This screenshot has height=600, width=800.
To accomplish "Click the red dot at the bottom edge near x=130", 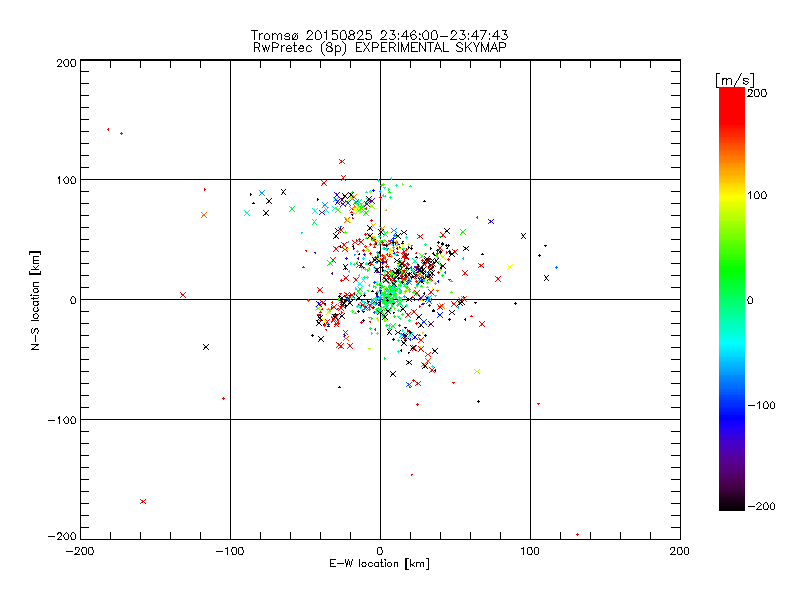I will coord(578,535).
